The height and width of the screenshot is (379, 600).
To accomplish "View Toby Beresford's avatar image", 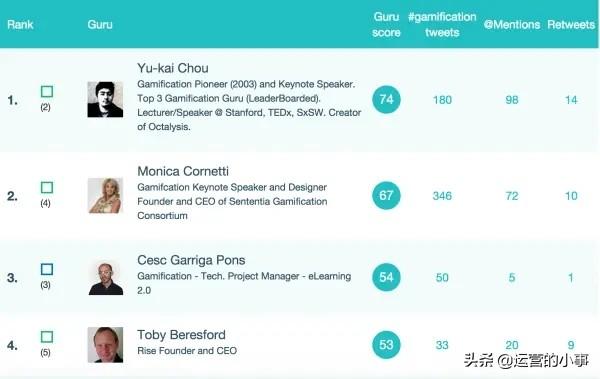I will point(105,345).
